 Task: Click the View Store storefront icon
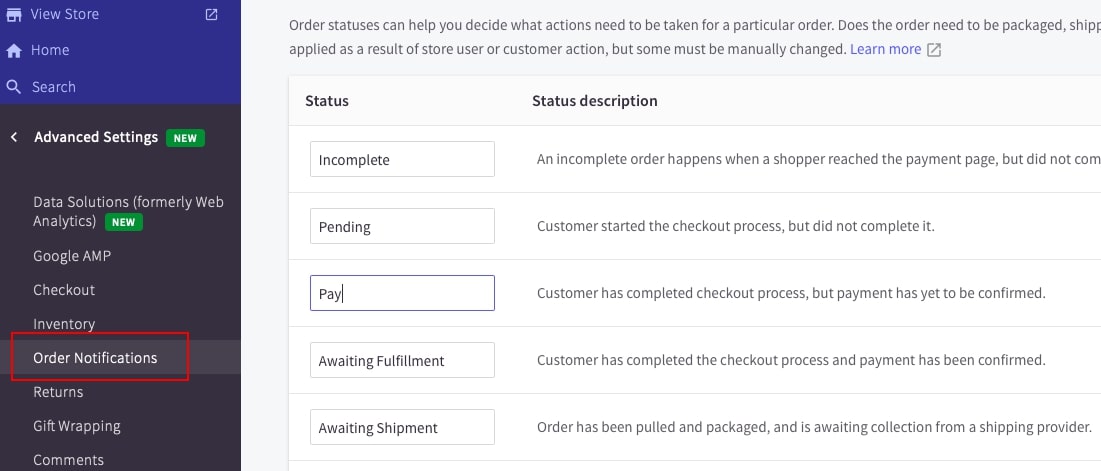[x=14, y=15]
